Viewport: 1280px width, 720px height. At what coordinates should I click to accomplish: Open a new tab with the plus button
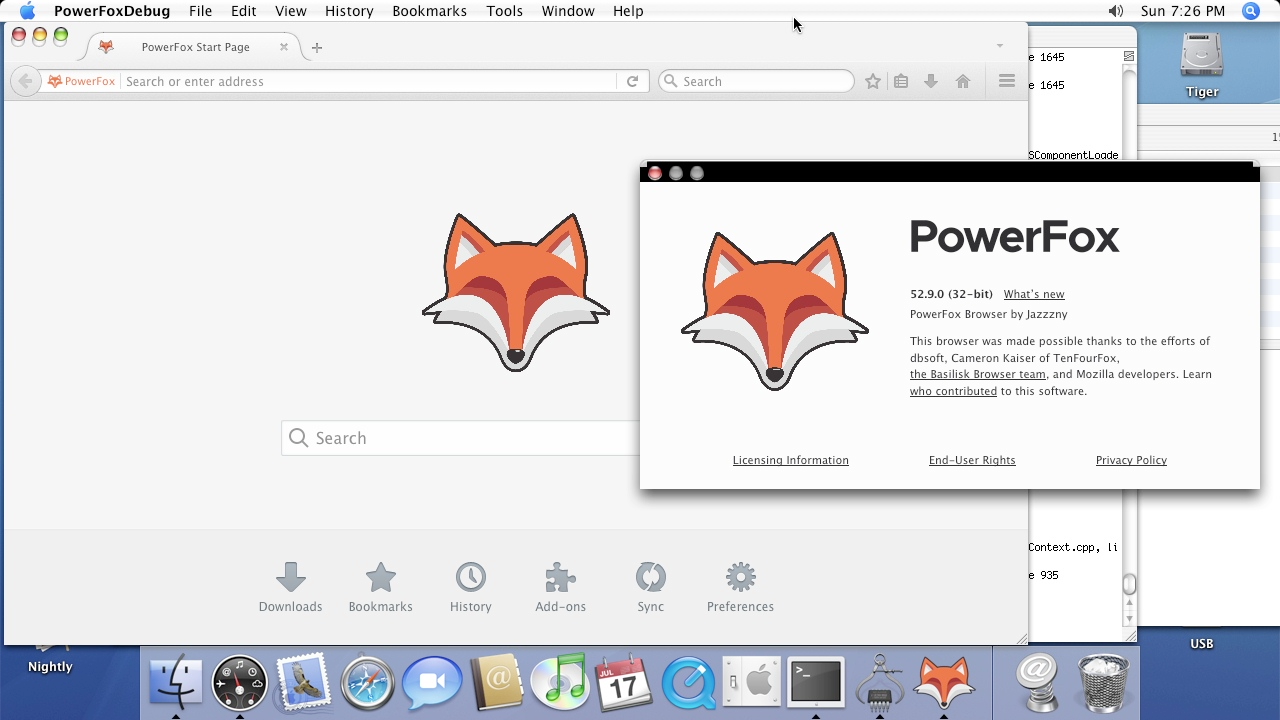point(317,47)
